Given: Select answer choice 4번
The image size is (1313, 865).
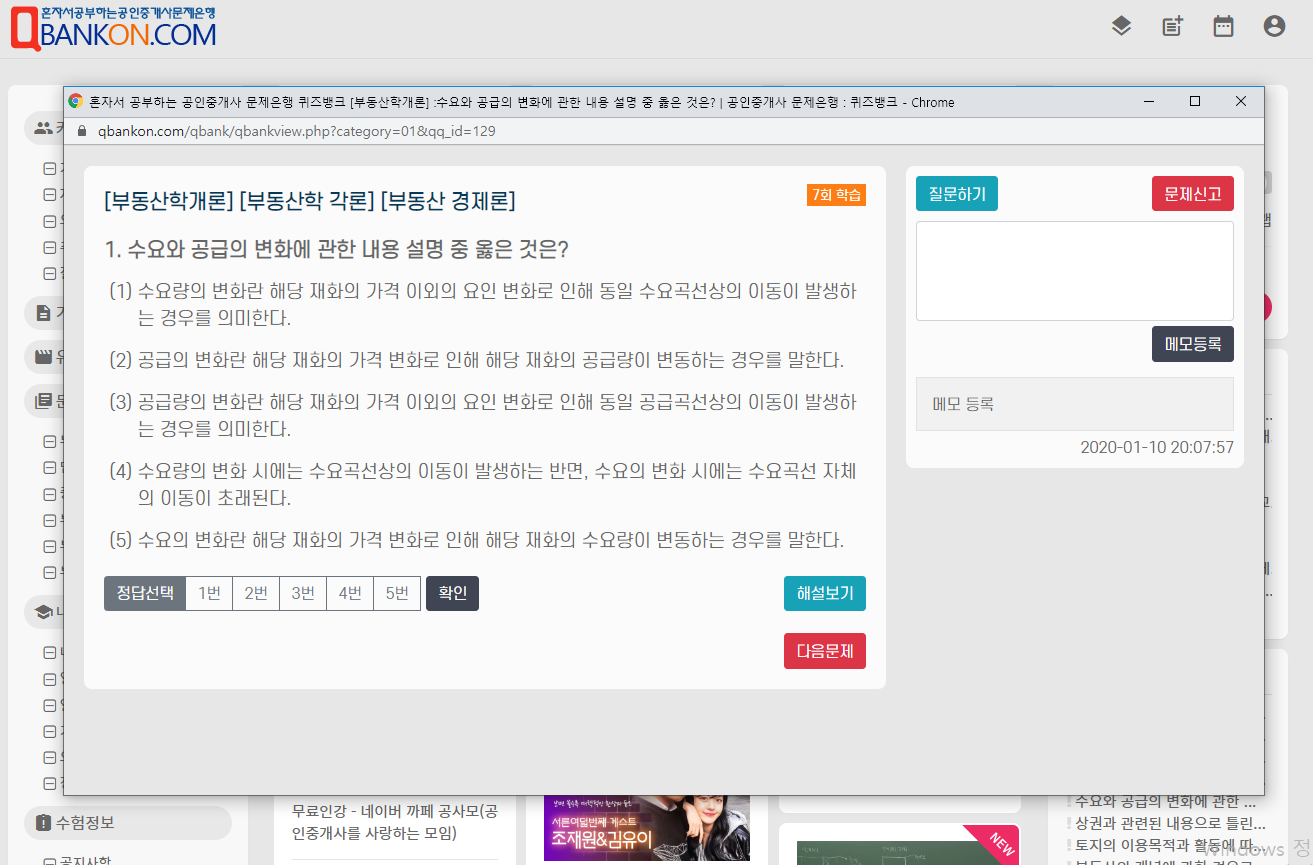Looking at the screenshot, I should tap(350, 593).
